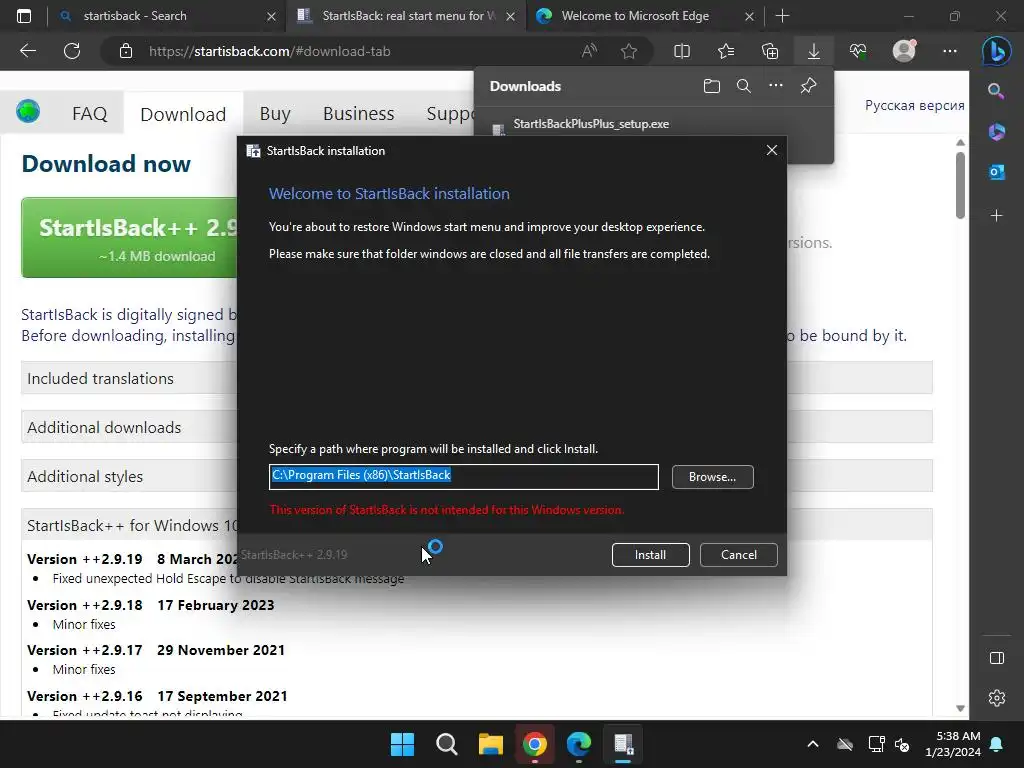Open sidebar settings gear
Viewport: 1024px width, 768px height.
point(997,698)
